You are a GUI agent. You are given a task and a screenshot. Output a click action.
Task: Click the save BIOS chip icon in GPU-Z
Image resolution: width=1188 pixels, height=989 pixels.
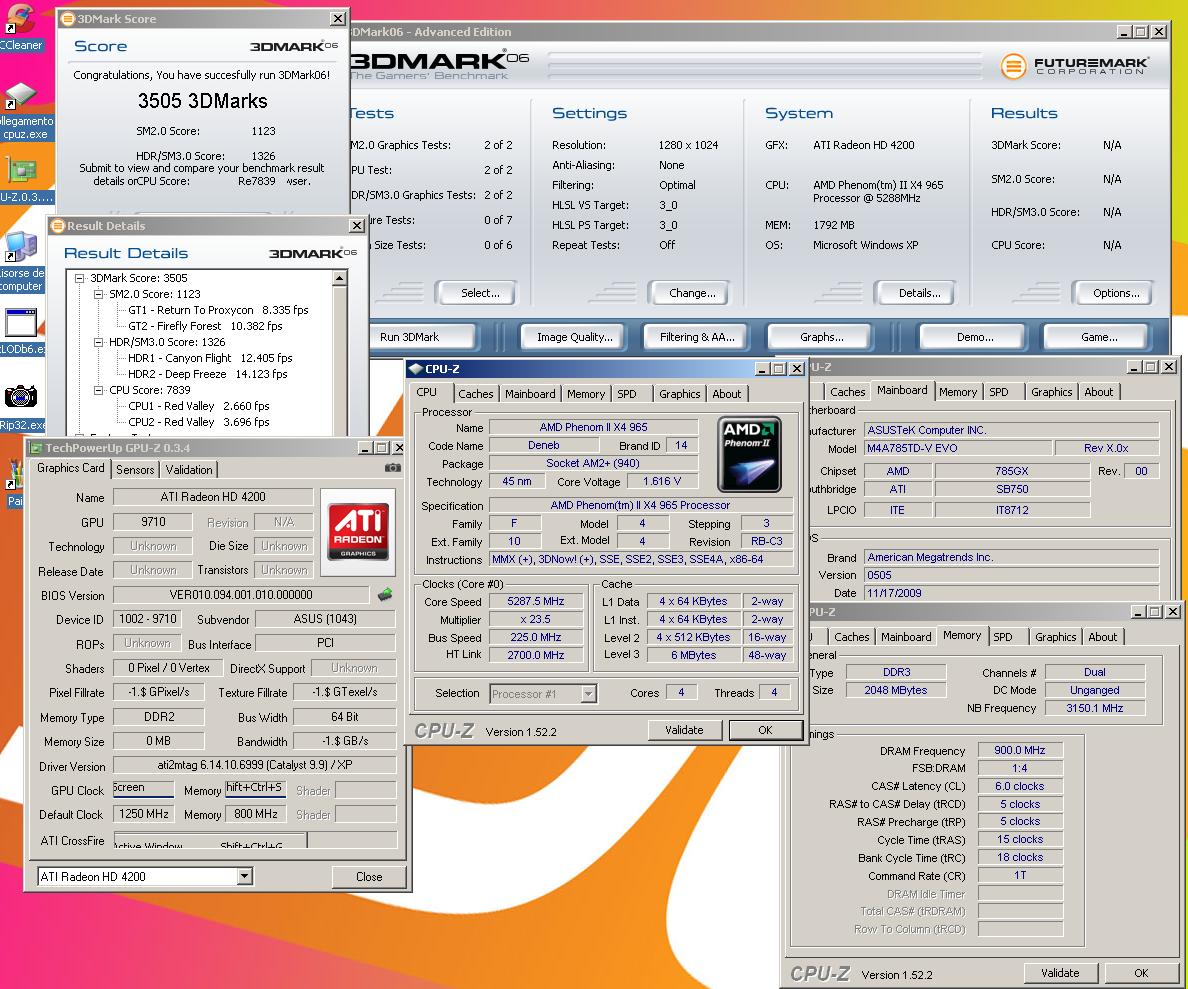pos(385,595)
